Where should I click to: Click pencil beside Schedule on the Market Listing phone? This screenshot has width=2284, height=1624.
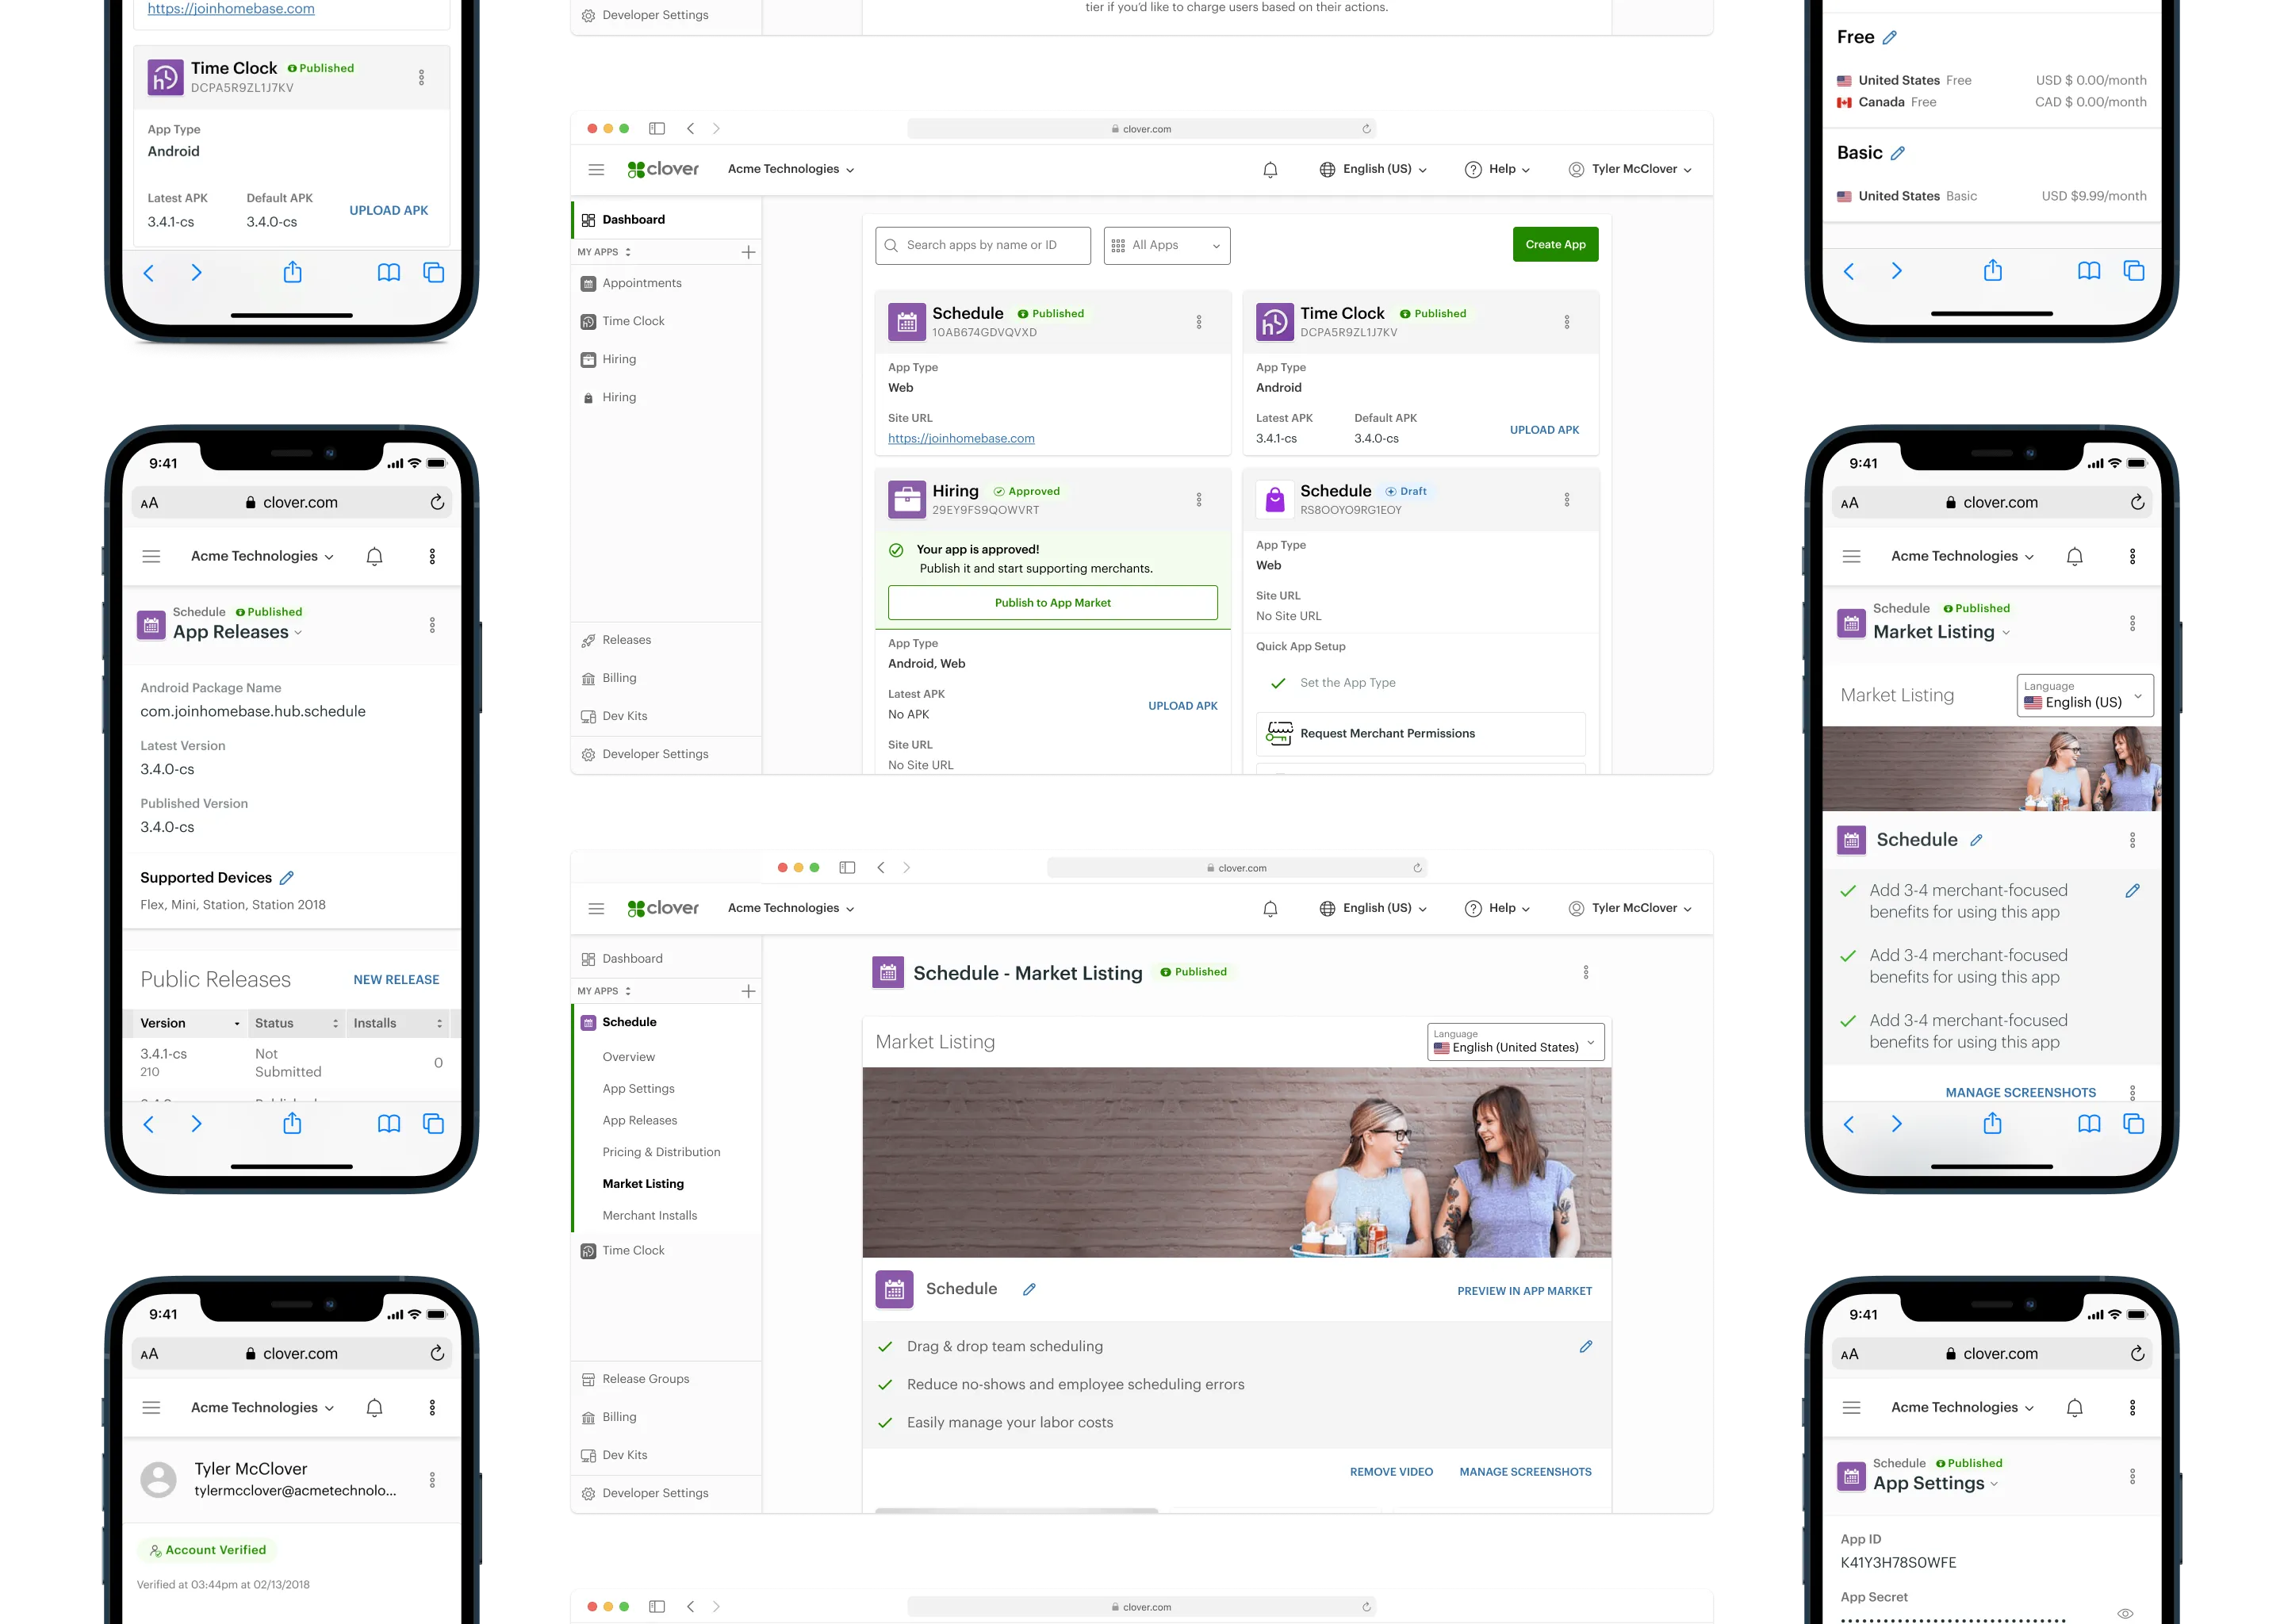(1976, 840)
